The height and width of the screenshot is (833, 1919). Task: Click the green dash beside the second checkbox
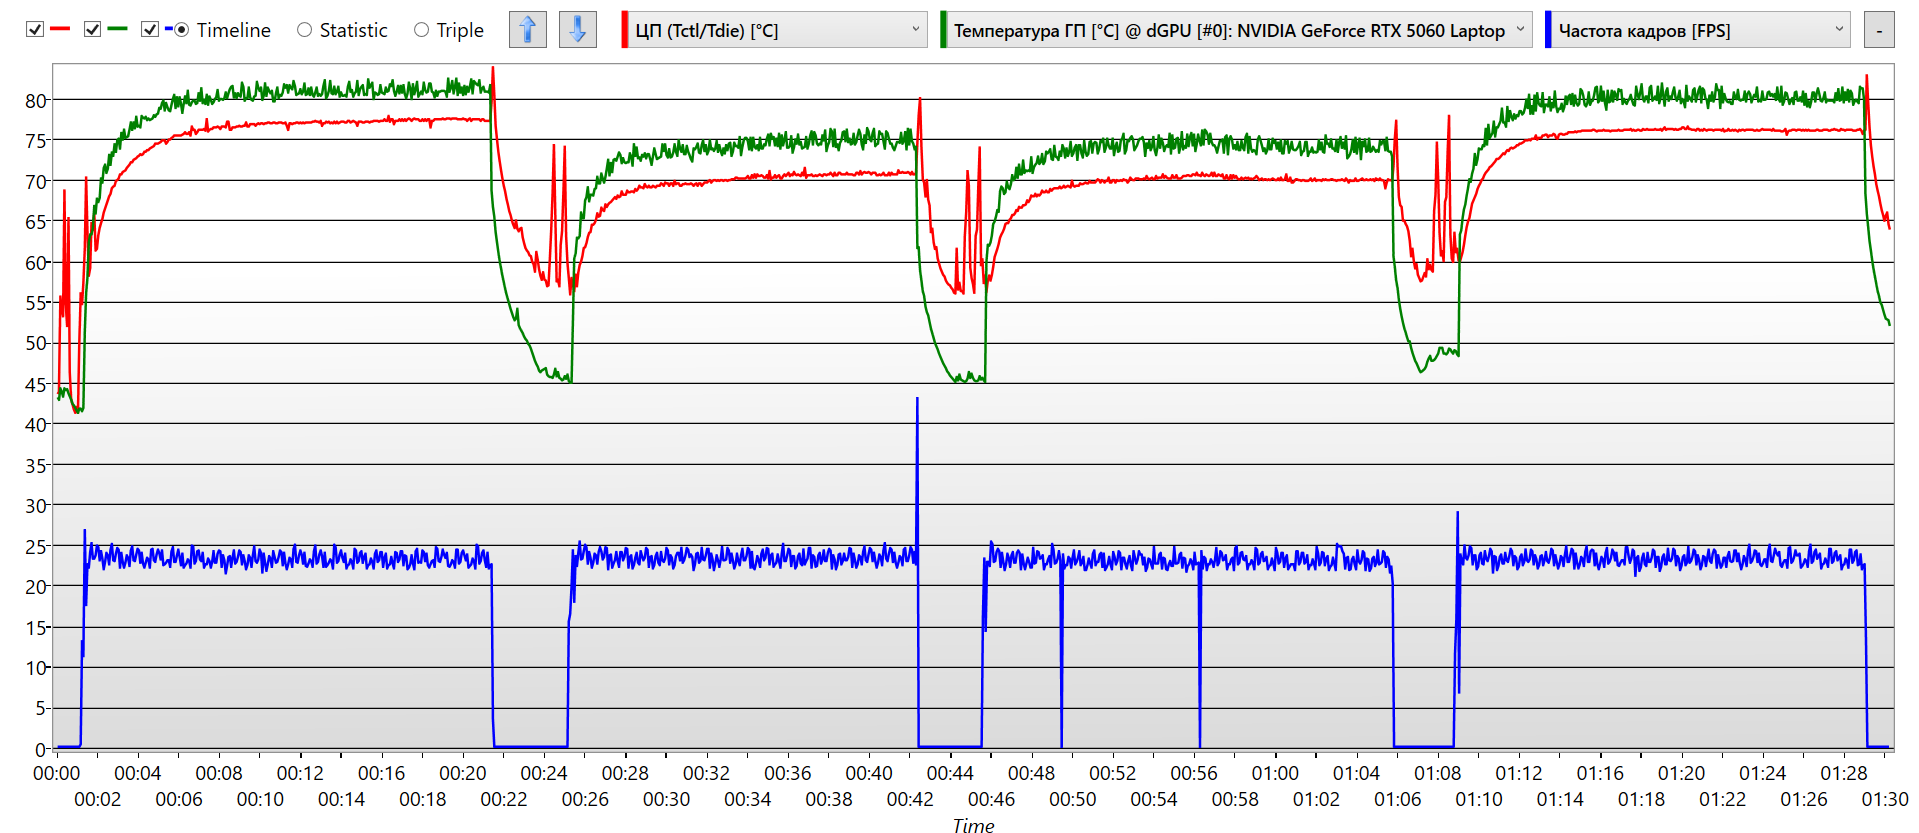click(117, 29)
